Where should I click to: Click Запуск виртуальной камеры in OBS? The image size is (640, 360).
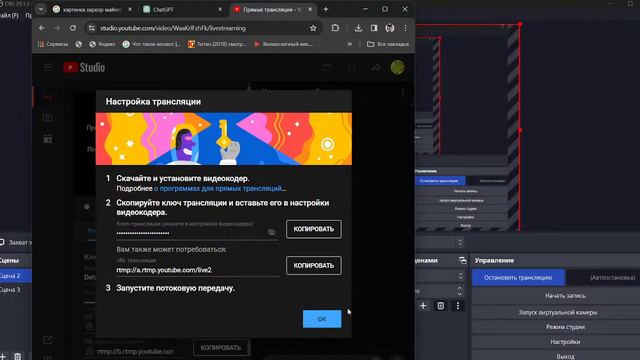point(558,312)
